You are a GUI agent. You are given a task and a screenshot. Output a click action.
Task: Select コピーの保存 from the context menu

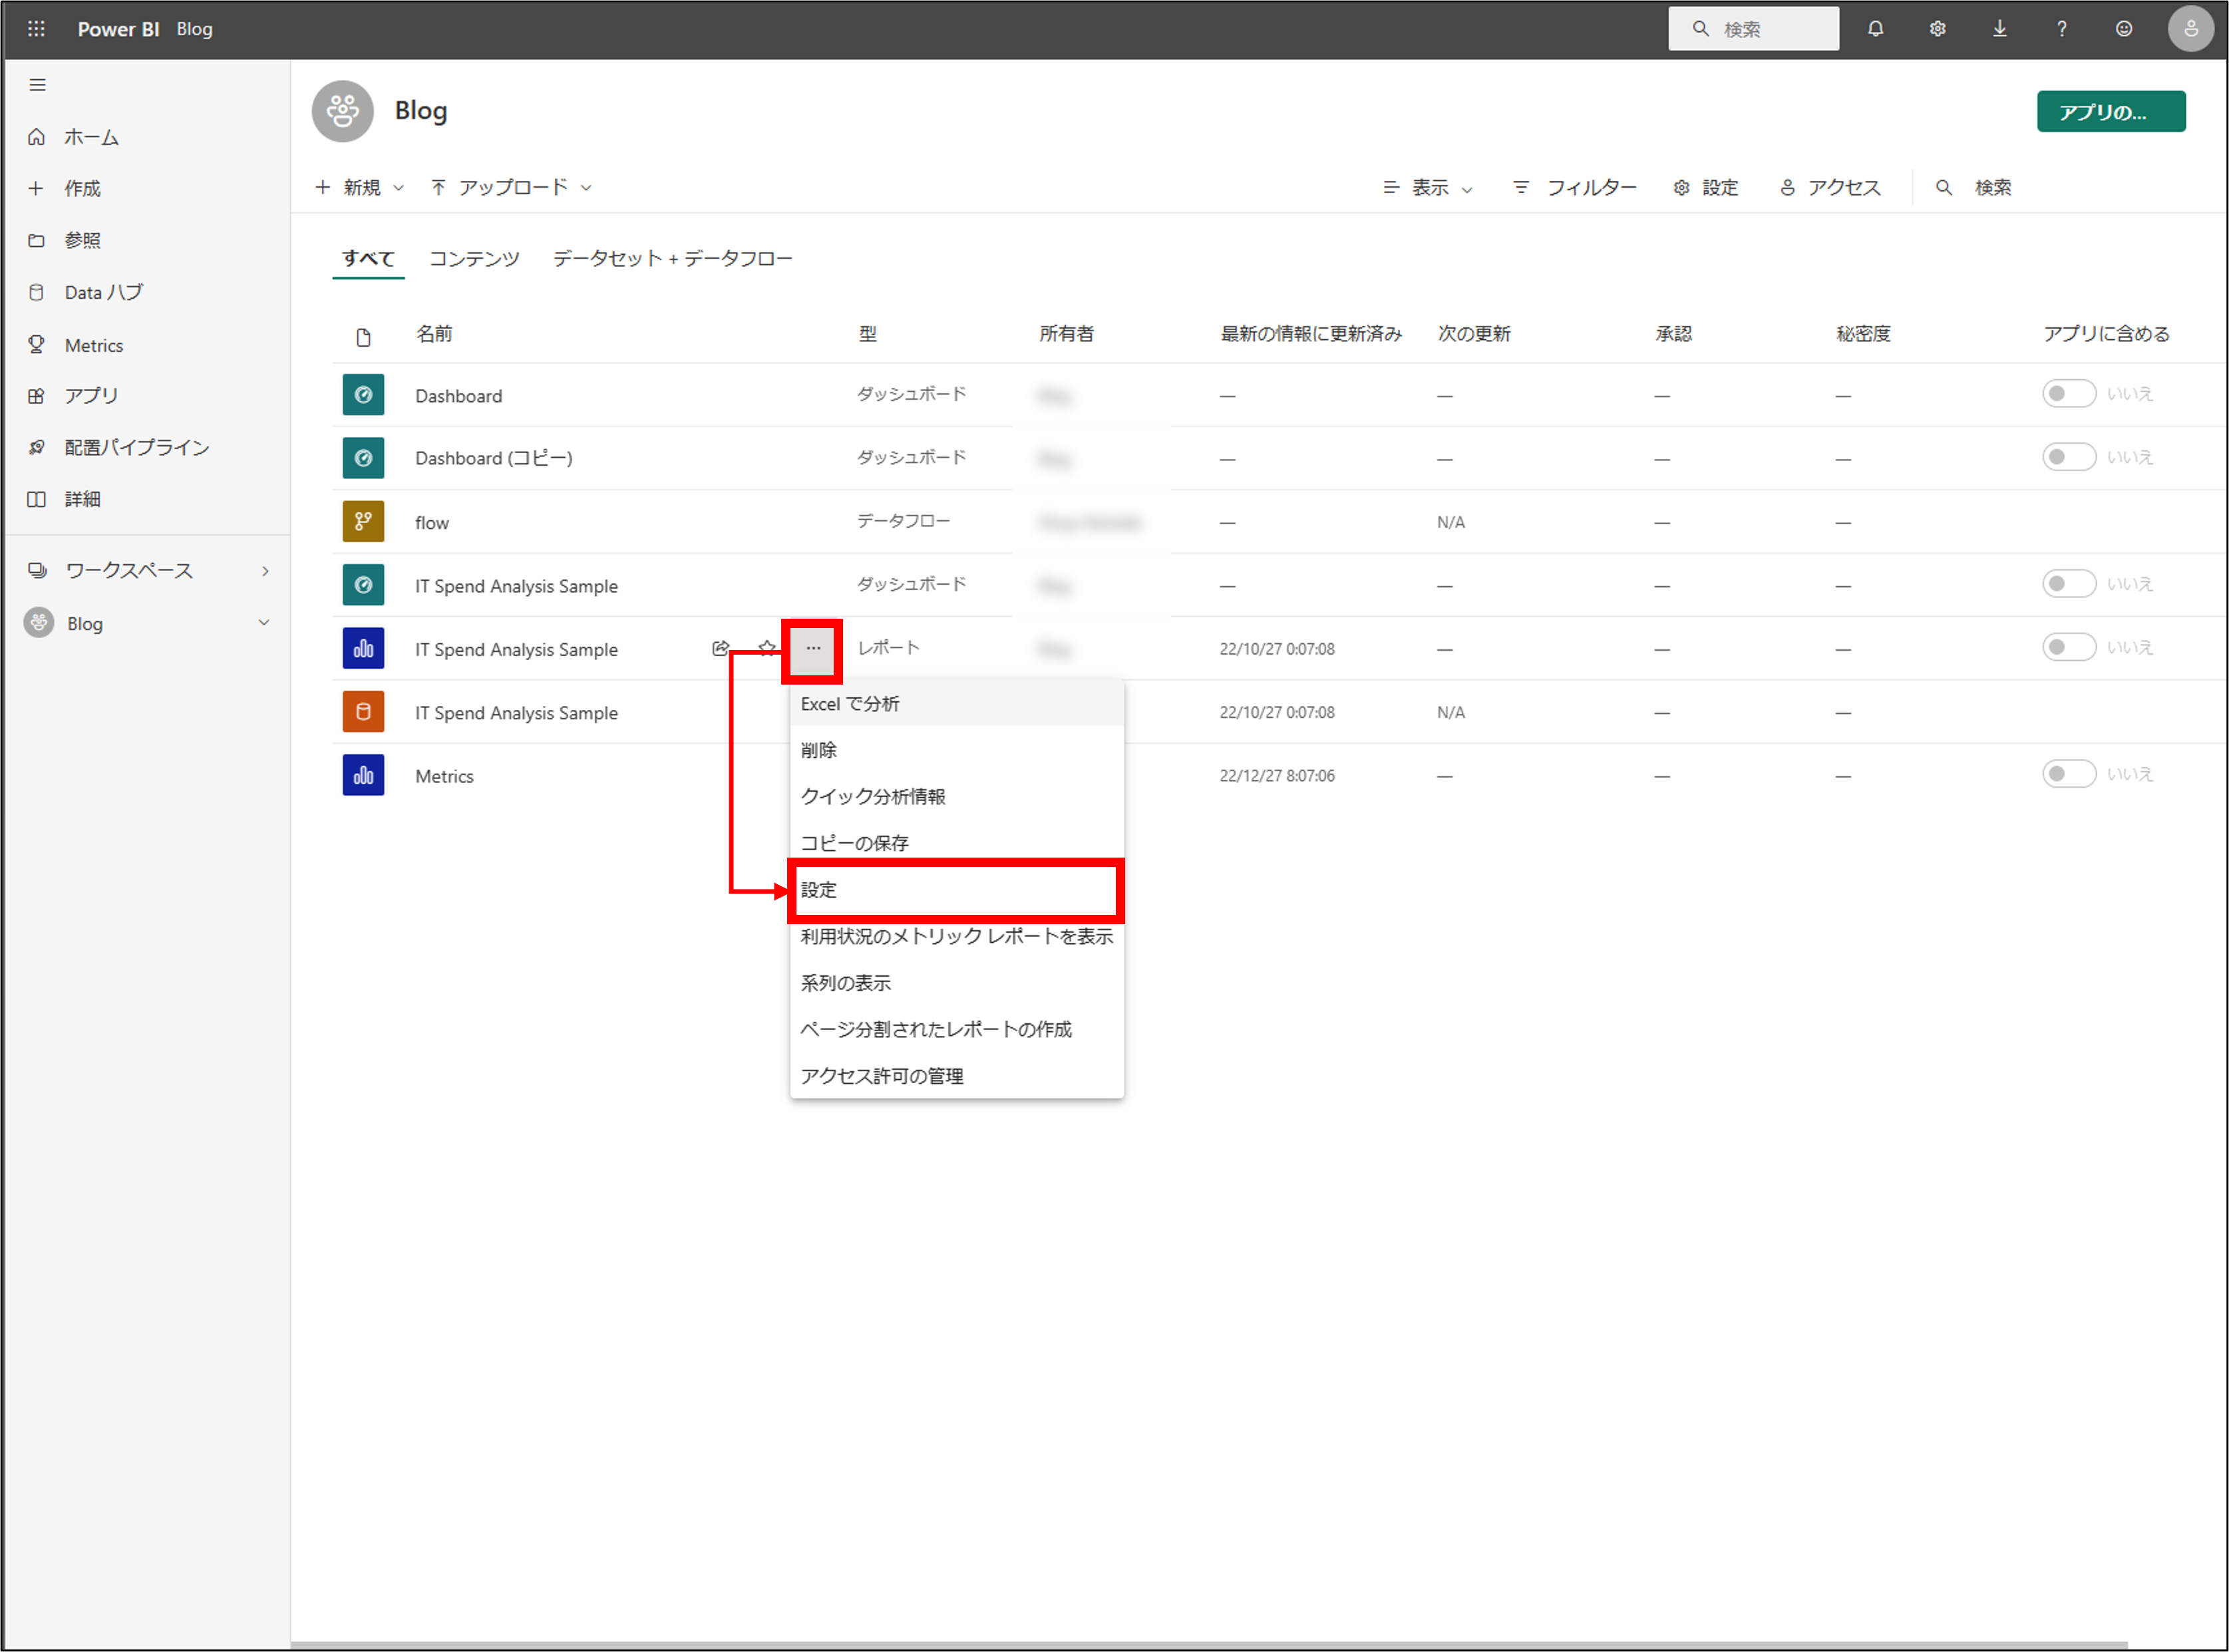pos(853,842)
